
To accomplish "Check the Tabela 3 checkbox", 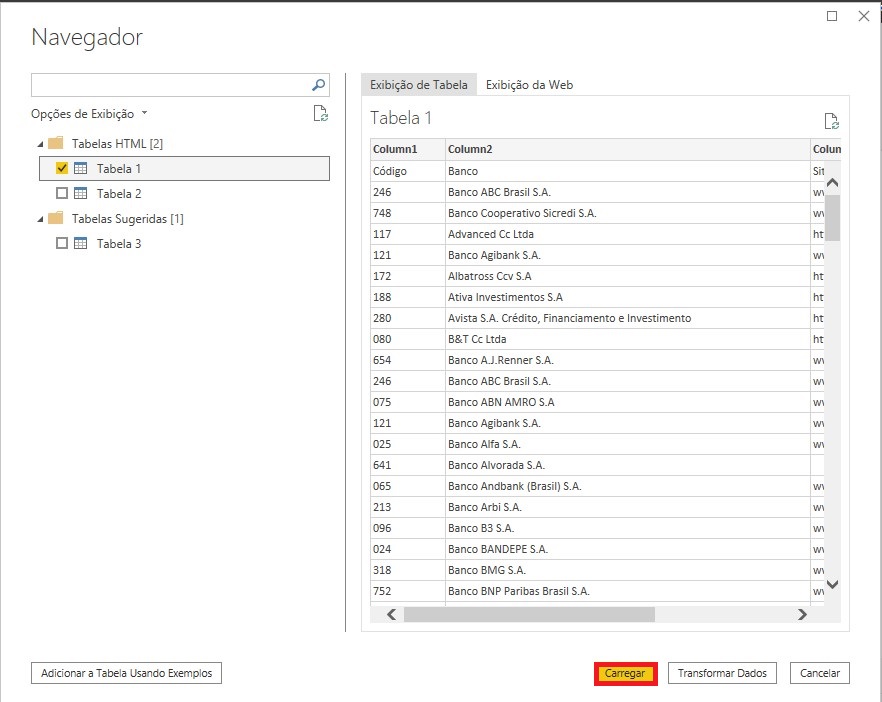I will point(62,244).
